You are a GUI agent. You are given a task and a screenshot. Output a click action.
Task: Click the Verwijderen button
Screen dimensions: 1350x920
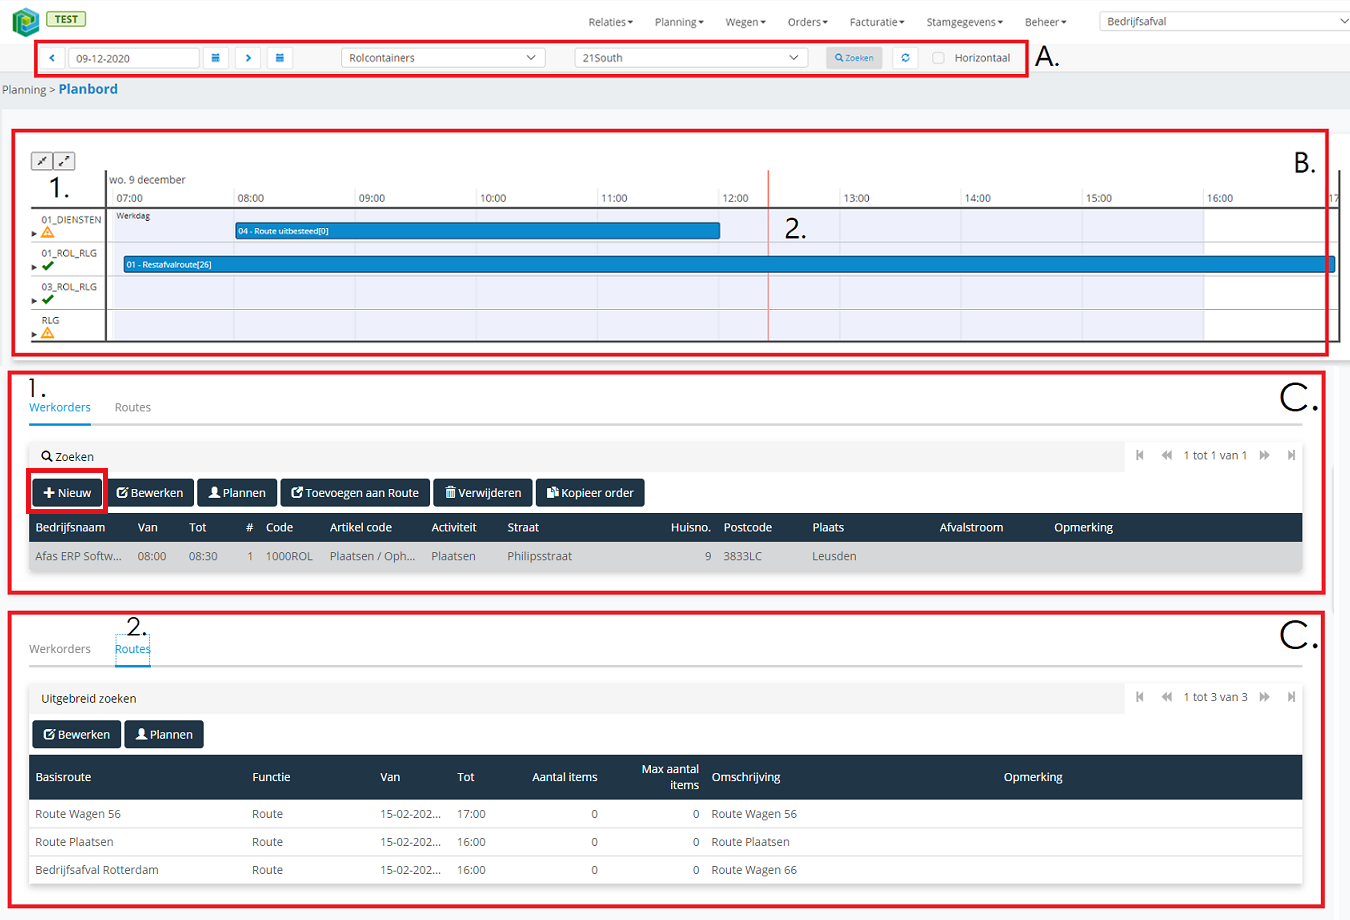point(483,493)
